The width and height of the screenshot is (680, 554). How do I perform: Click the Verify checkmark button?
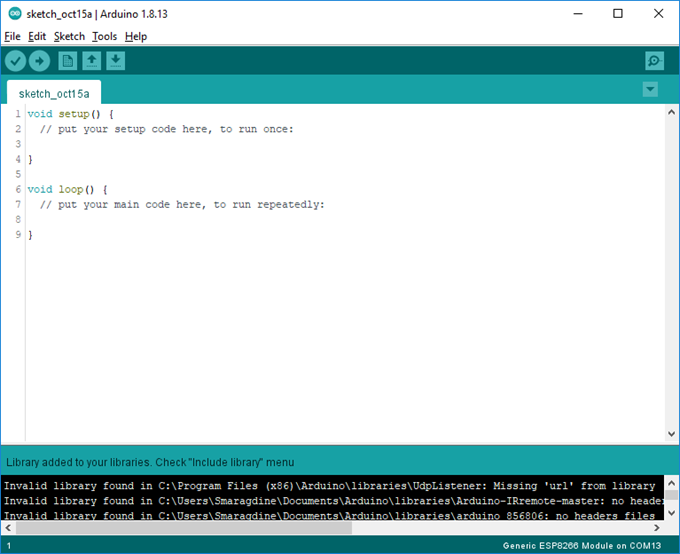[x=15, y=61]
